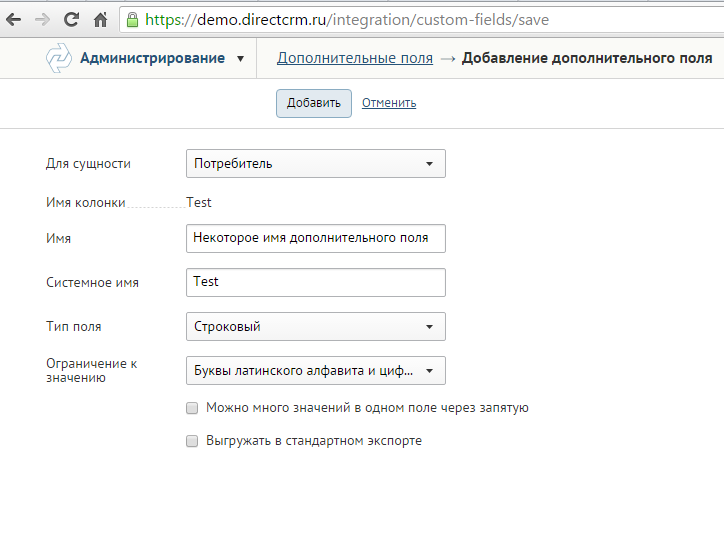Reload the page with refresh icon
This screenshot has height=543, width=724.
point(71,19)
